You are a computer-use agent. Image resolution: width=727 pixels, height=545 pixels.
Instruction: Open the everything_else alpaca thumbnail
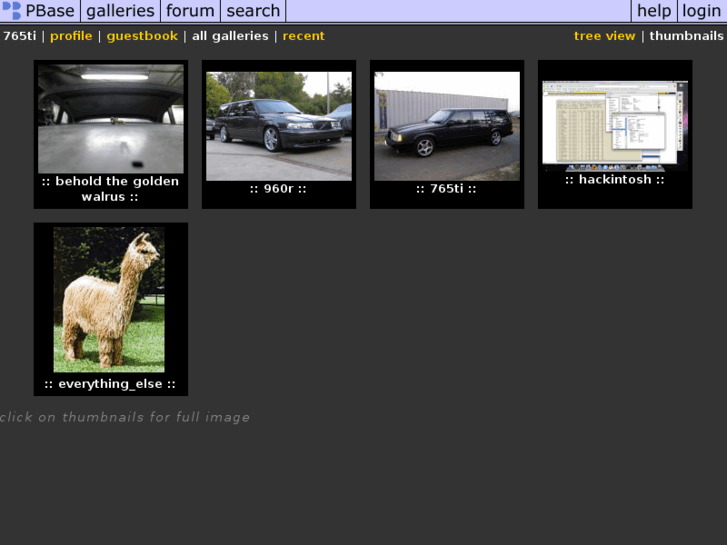tap(109, 299)
